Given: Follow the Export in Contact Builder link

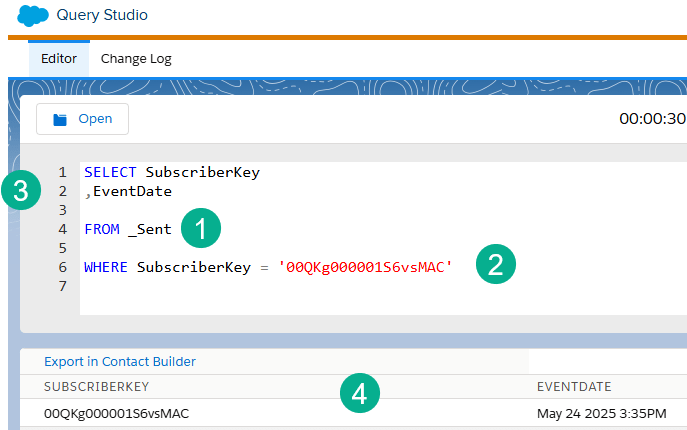Looking at the screenshot, I should tap(120, 361).
